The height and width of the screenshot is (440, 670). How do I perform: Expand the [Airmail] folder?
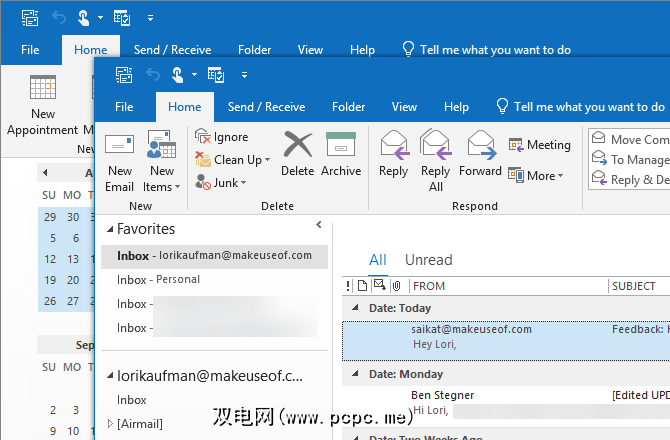point(110,424)
